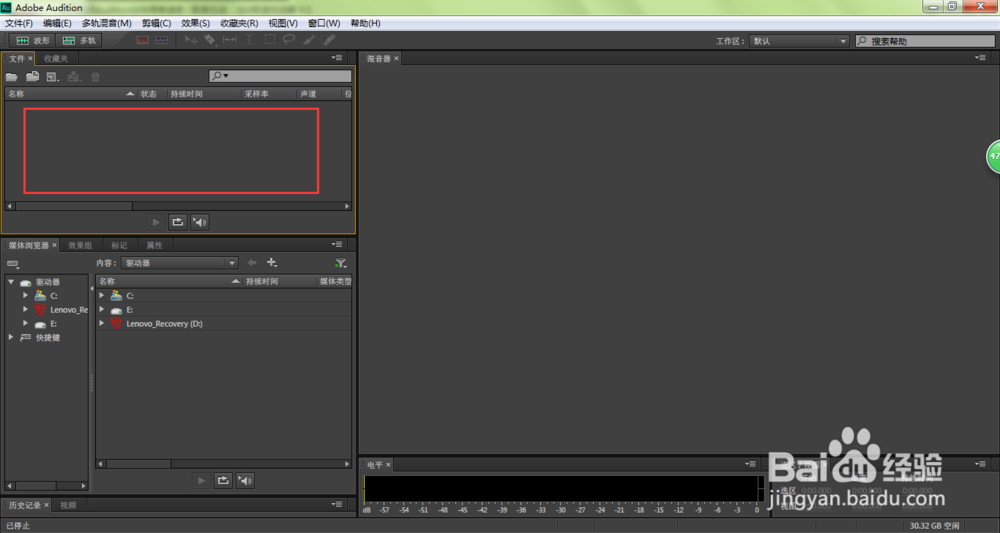Open 工作区 默认 dropdown
1000x533 pixels.
click(799, 41)
